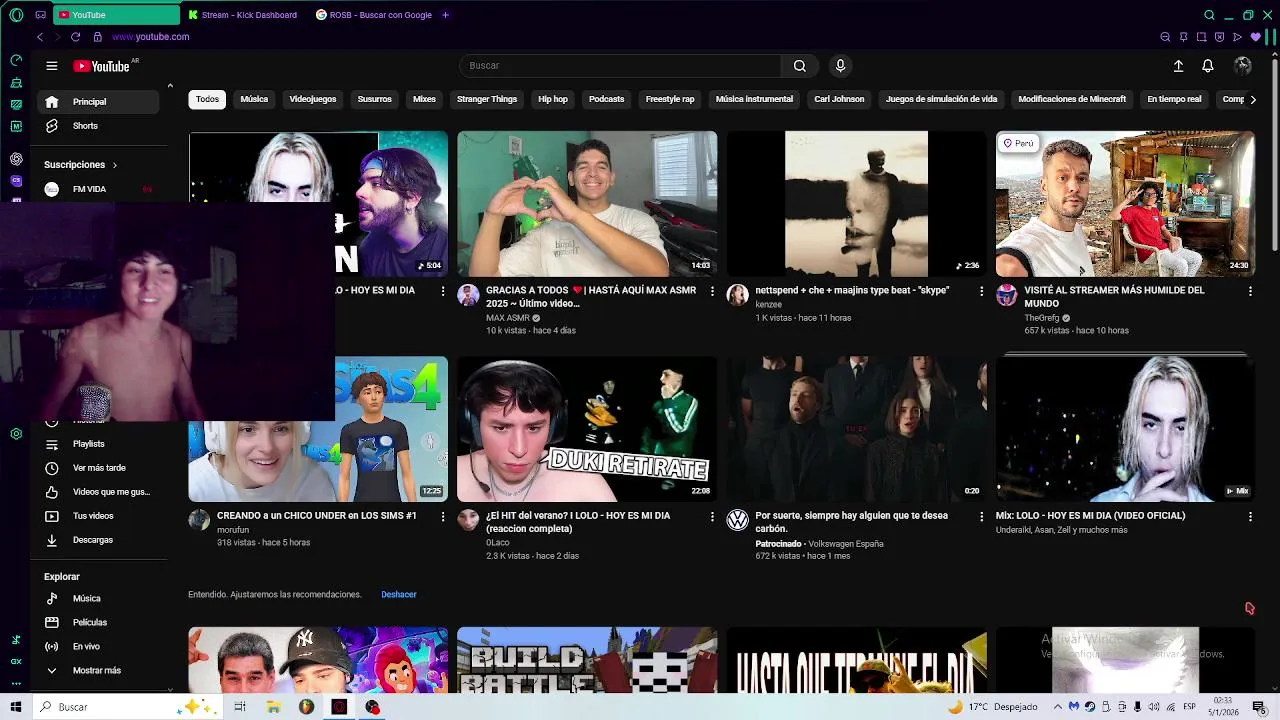Open the three dots at the sidebar bottom
1280x720 pixels.
click(16, 684)
